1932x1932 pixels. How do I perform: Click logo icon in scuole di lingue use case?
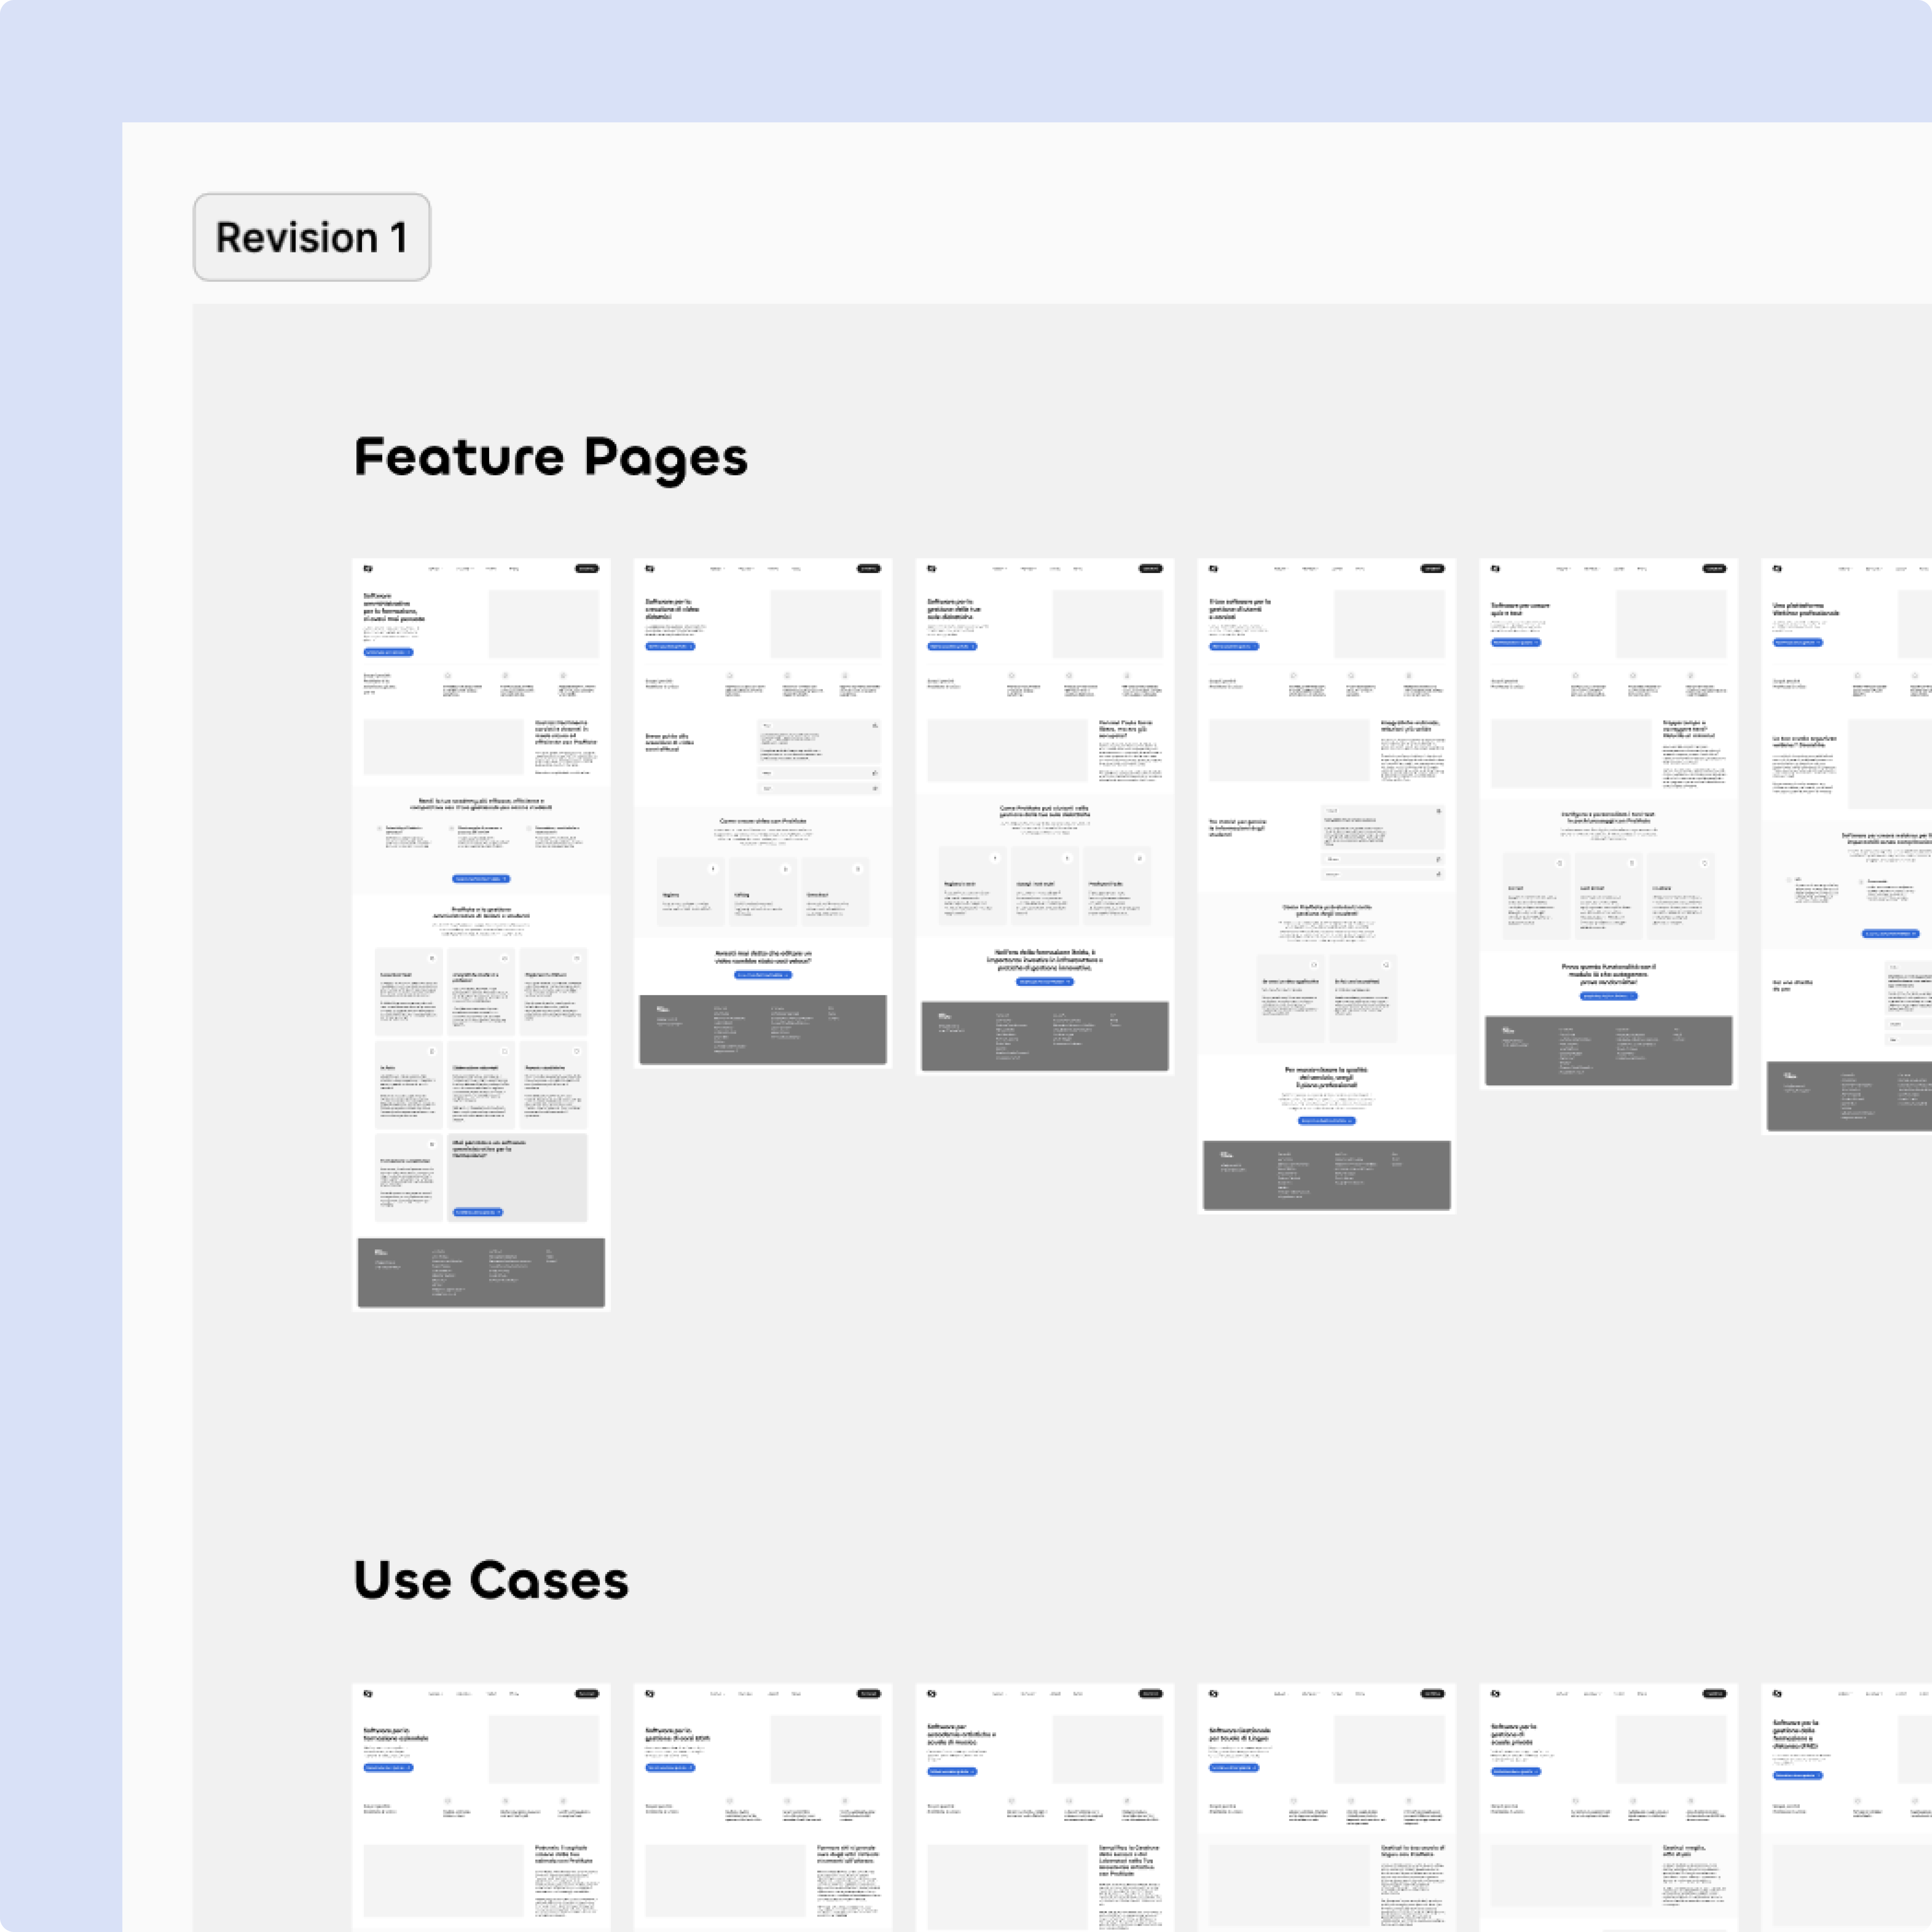click(x=1214, y=1694)
